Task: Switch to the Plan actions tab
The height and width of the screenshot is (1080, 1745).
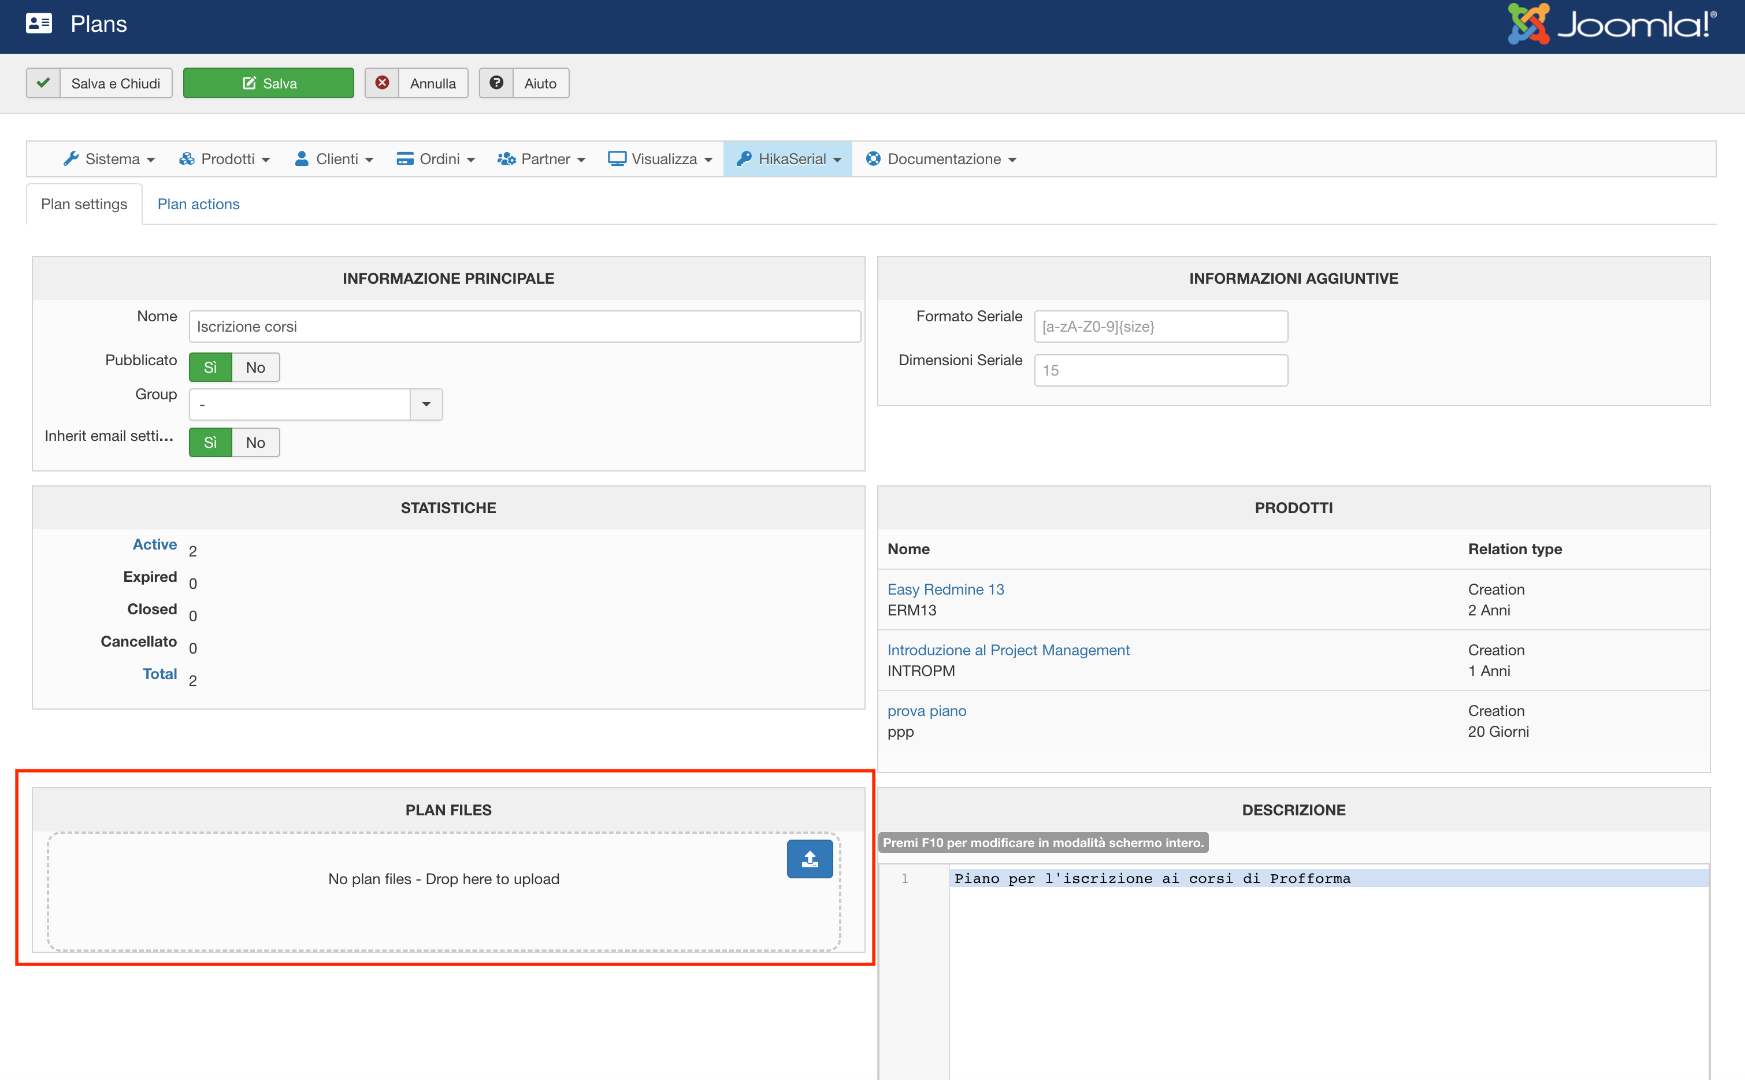Action: point(198,204)
